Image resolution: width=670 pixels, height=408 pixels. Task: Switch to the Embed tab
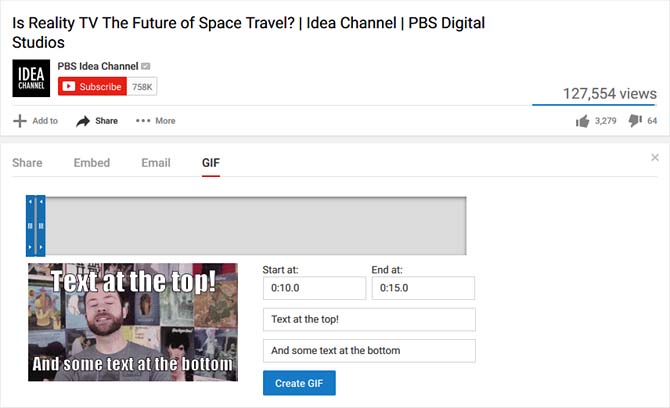(x=92, y=163)
